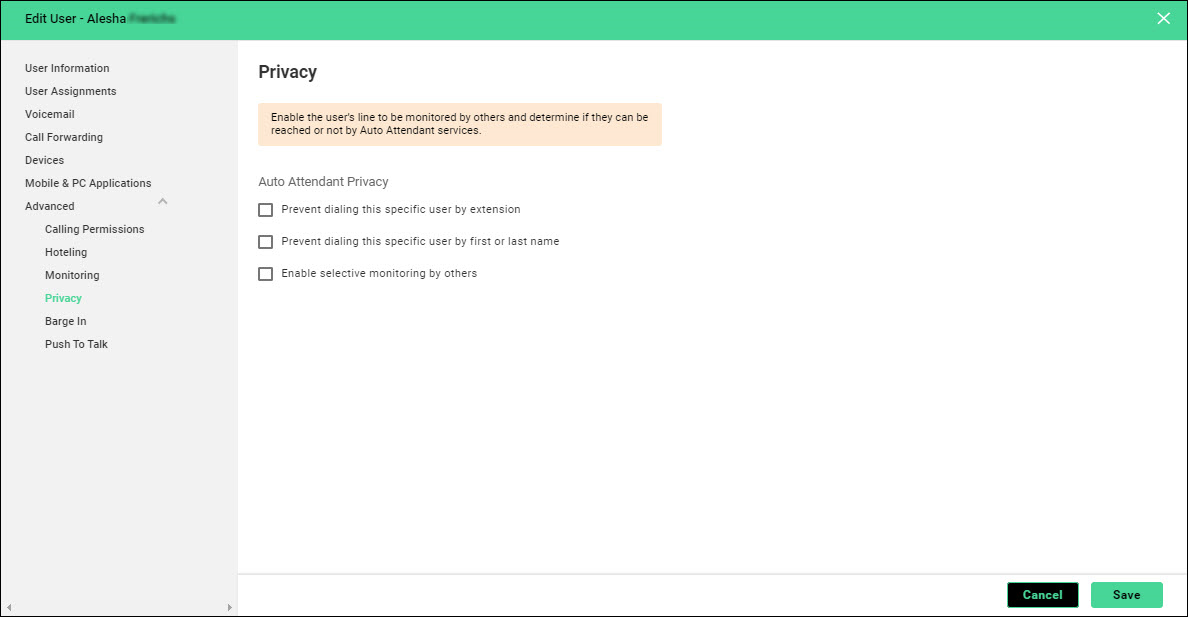Open Hoteling settings
1188x617 pixels.
click(66, 252)
